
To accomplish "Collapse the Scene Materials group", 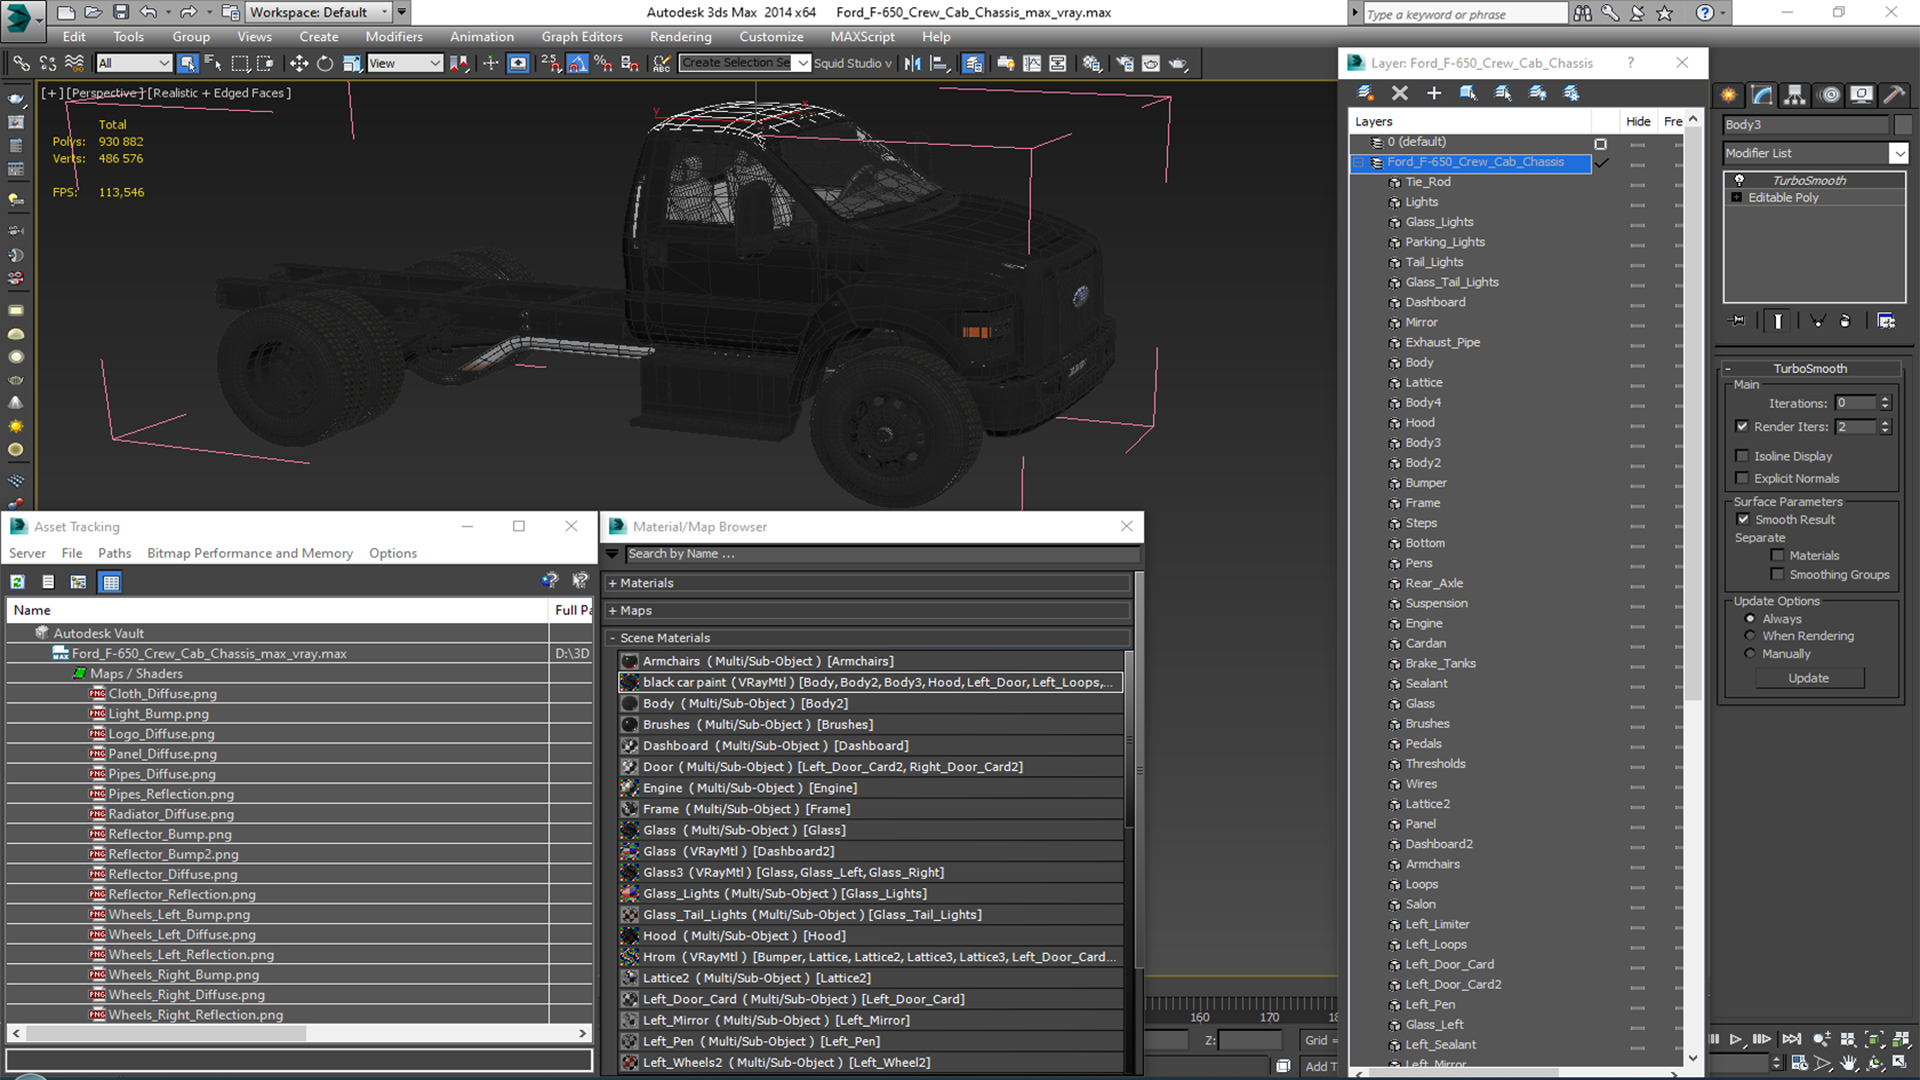I will click(x=612, y=638).
